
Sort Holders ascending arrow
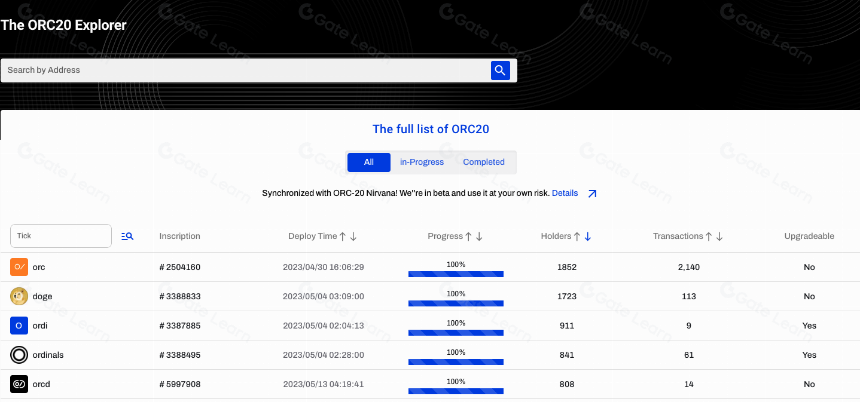click(x=577, y=236)
